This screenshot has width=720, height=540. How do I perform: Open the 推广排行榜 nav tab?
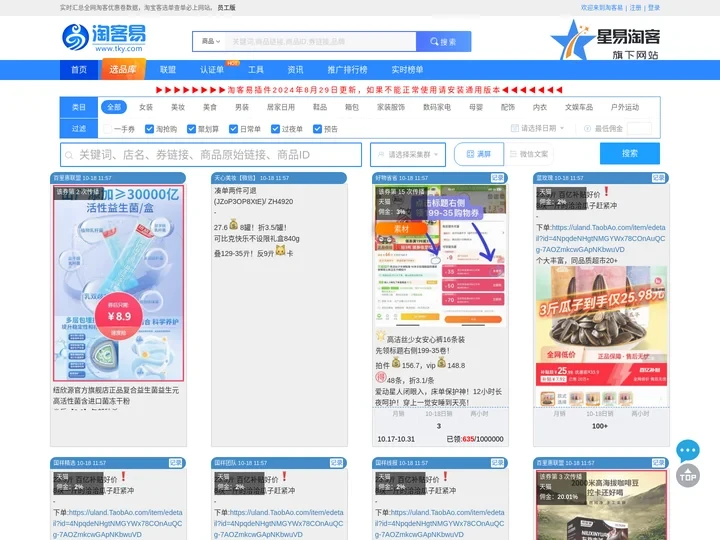click(347, 70)
